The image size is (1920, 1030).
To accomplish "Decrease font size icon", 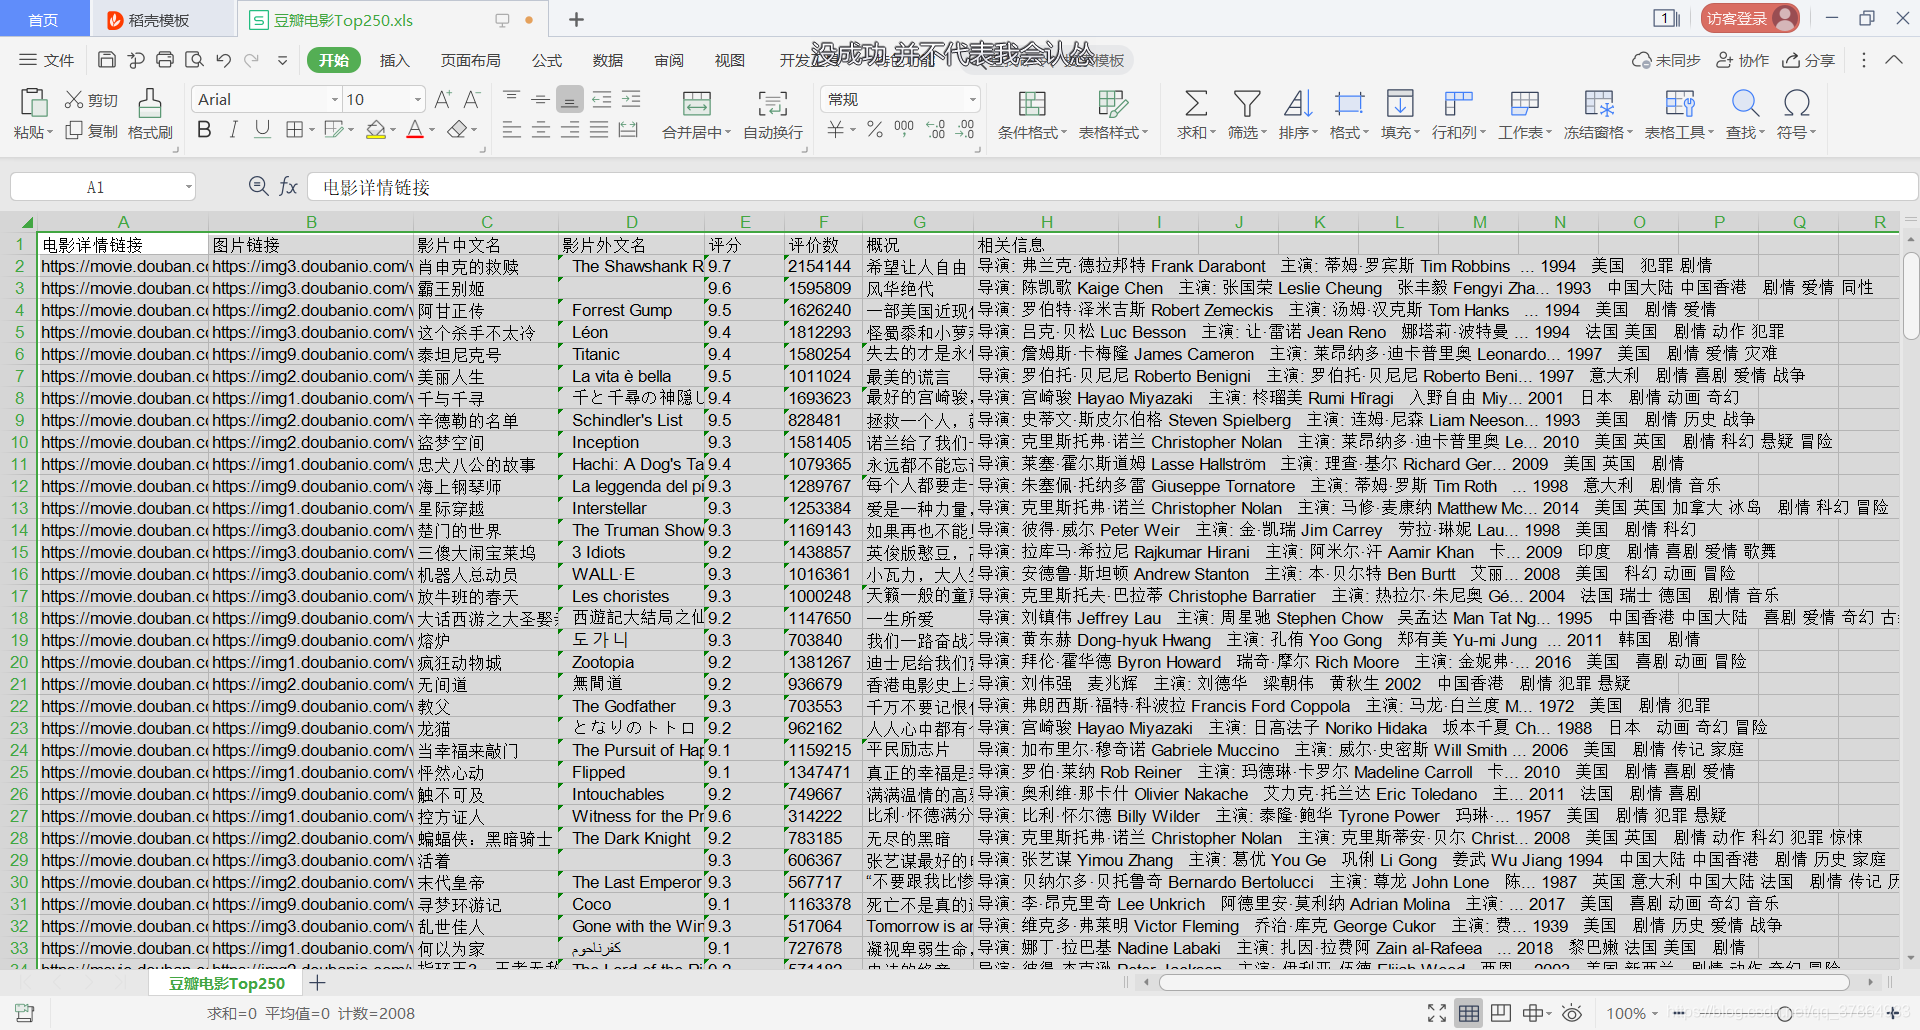I will (x=472, y=99).
